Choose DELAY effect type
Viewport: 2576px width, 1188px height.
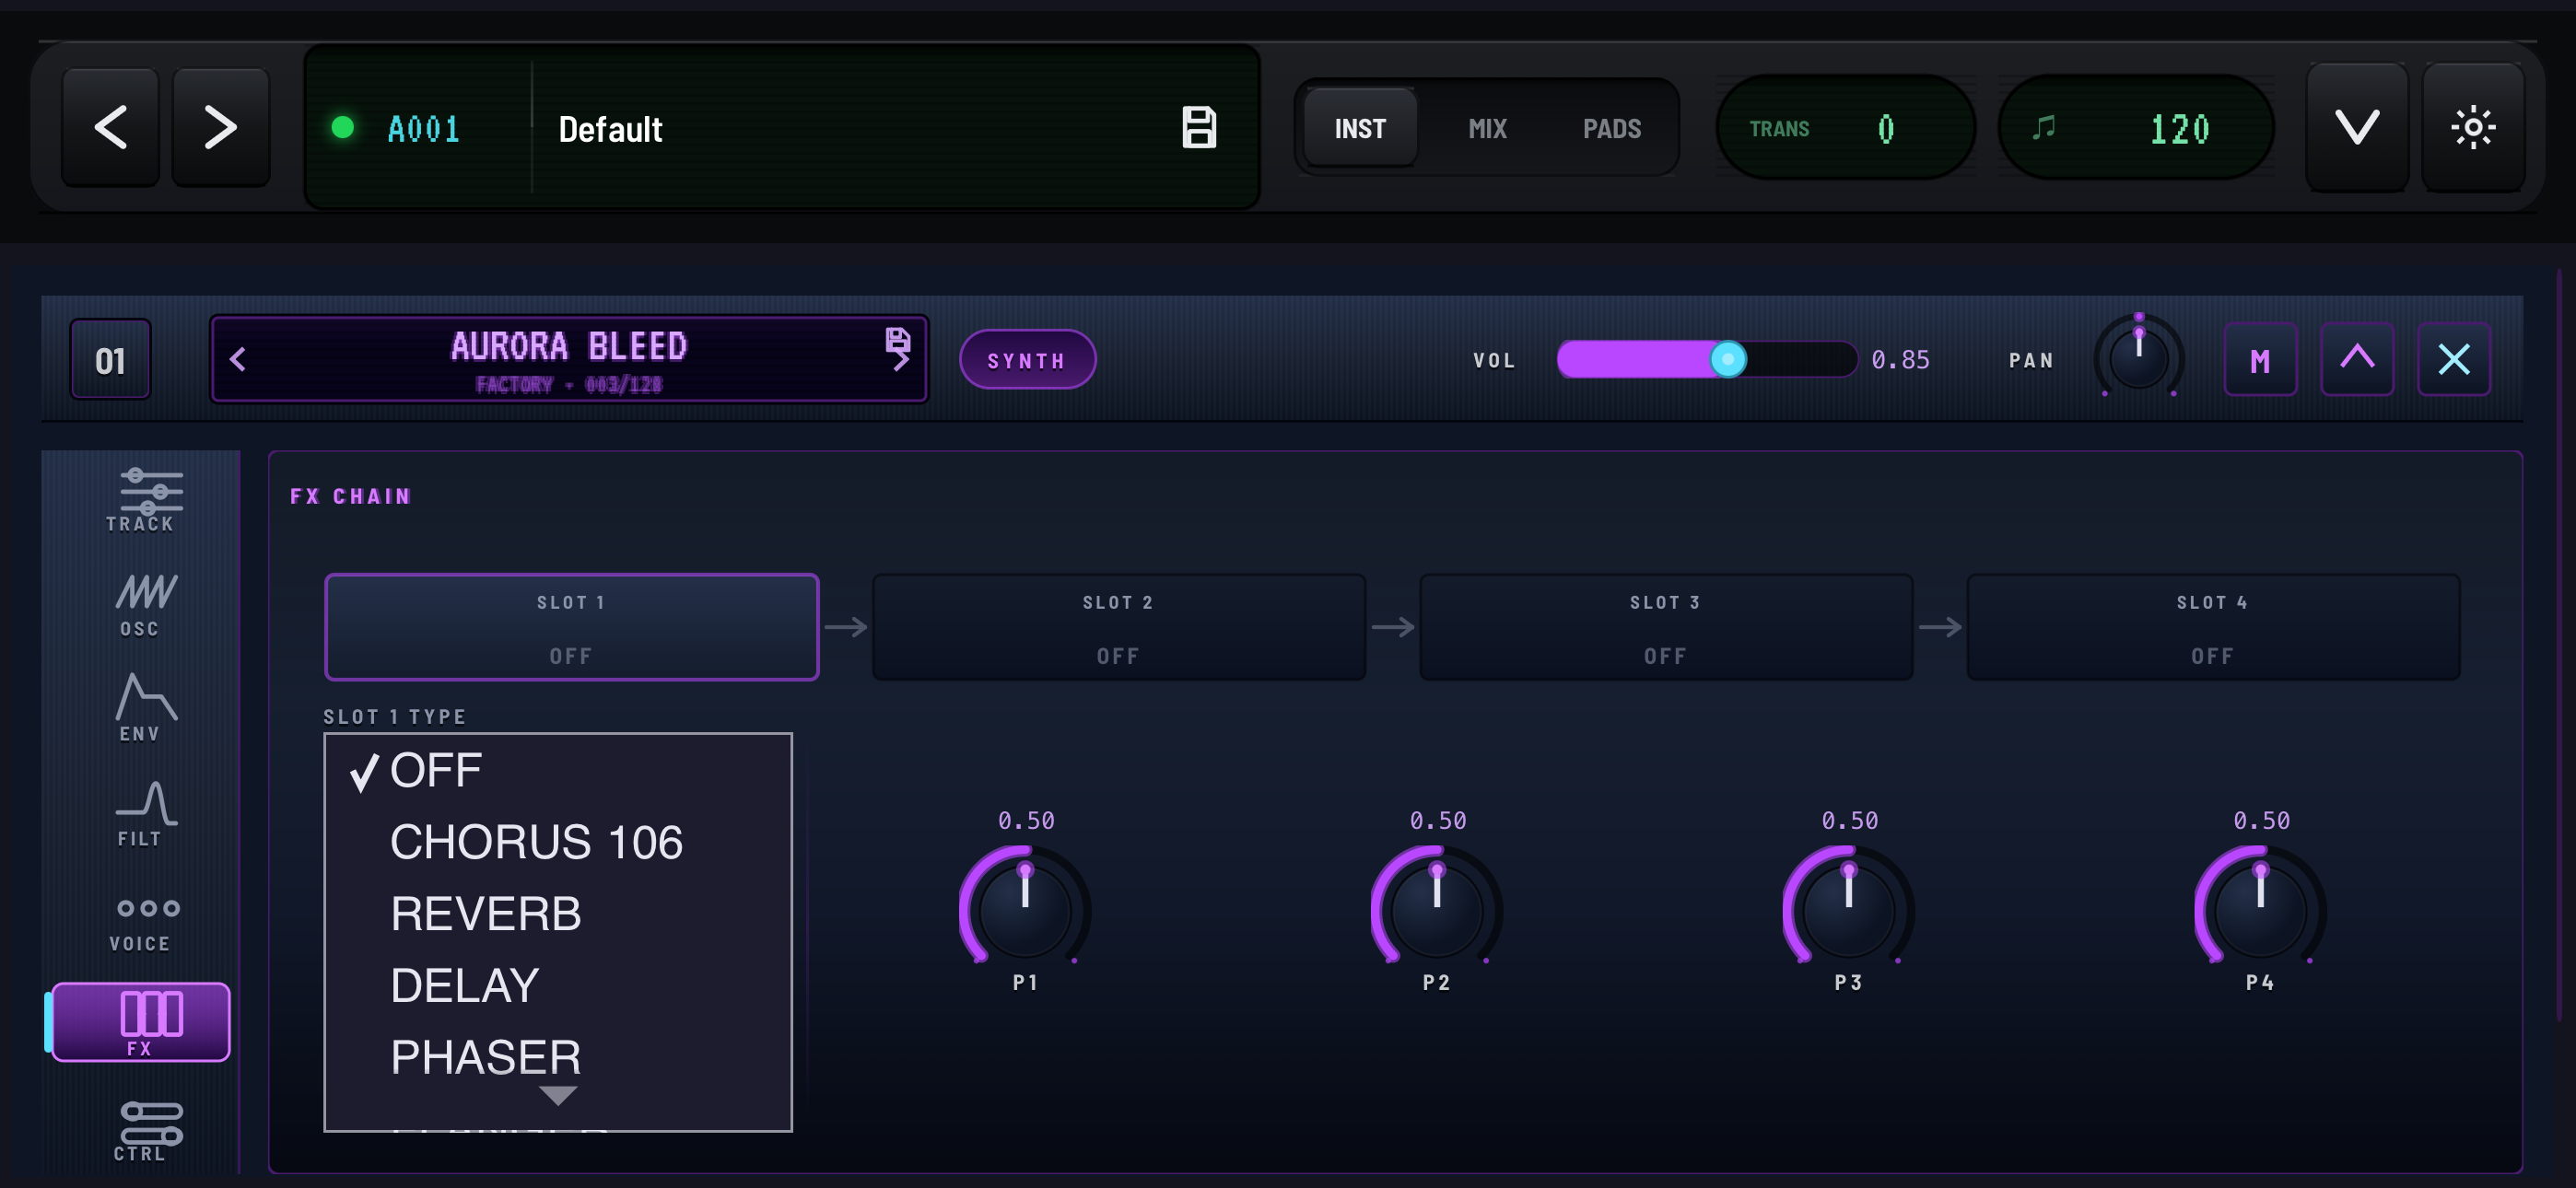click(x=558, y=986)
